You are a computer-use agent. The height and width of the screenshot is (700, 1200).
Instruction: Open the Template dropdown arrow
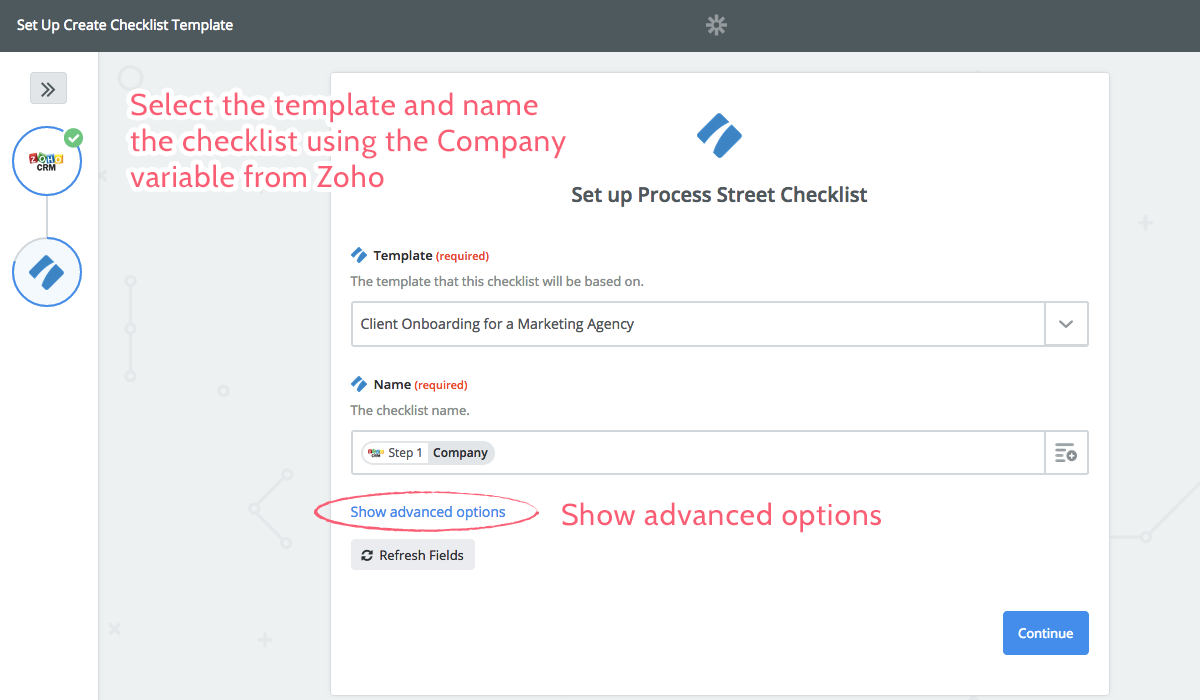click(1066, 324)
